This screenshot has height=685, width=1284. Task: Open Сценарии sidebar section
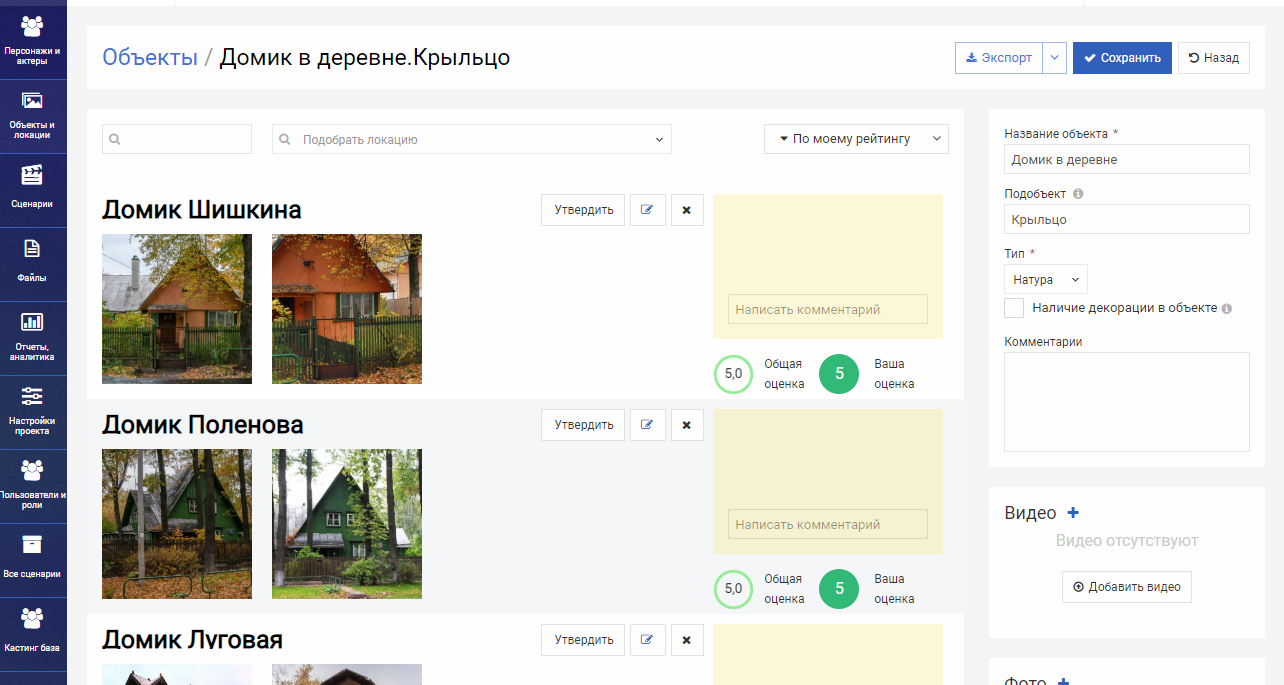click(x=32, y=190)
